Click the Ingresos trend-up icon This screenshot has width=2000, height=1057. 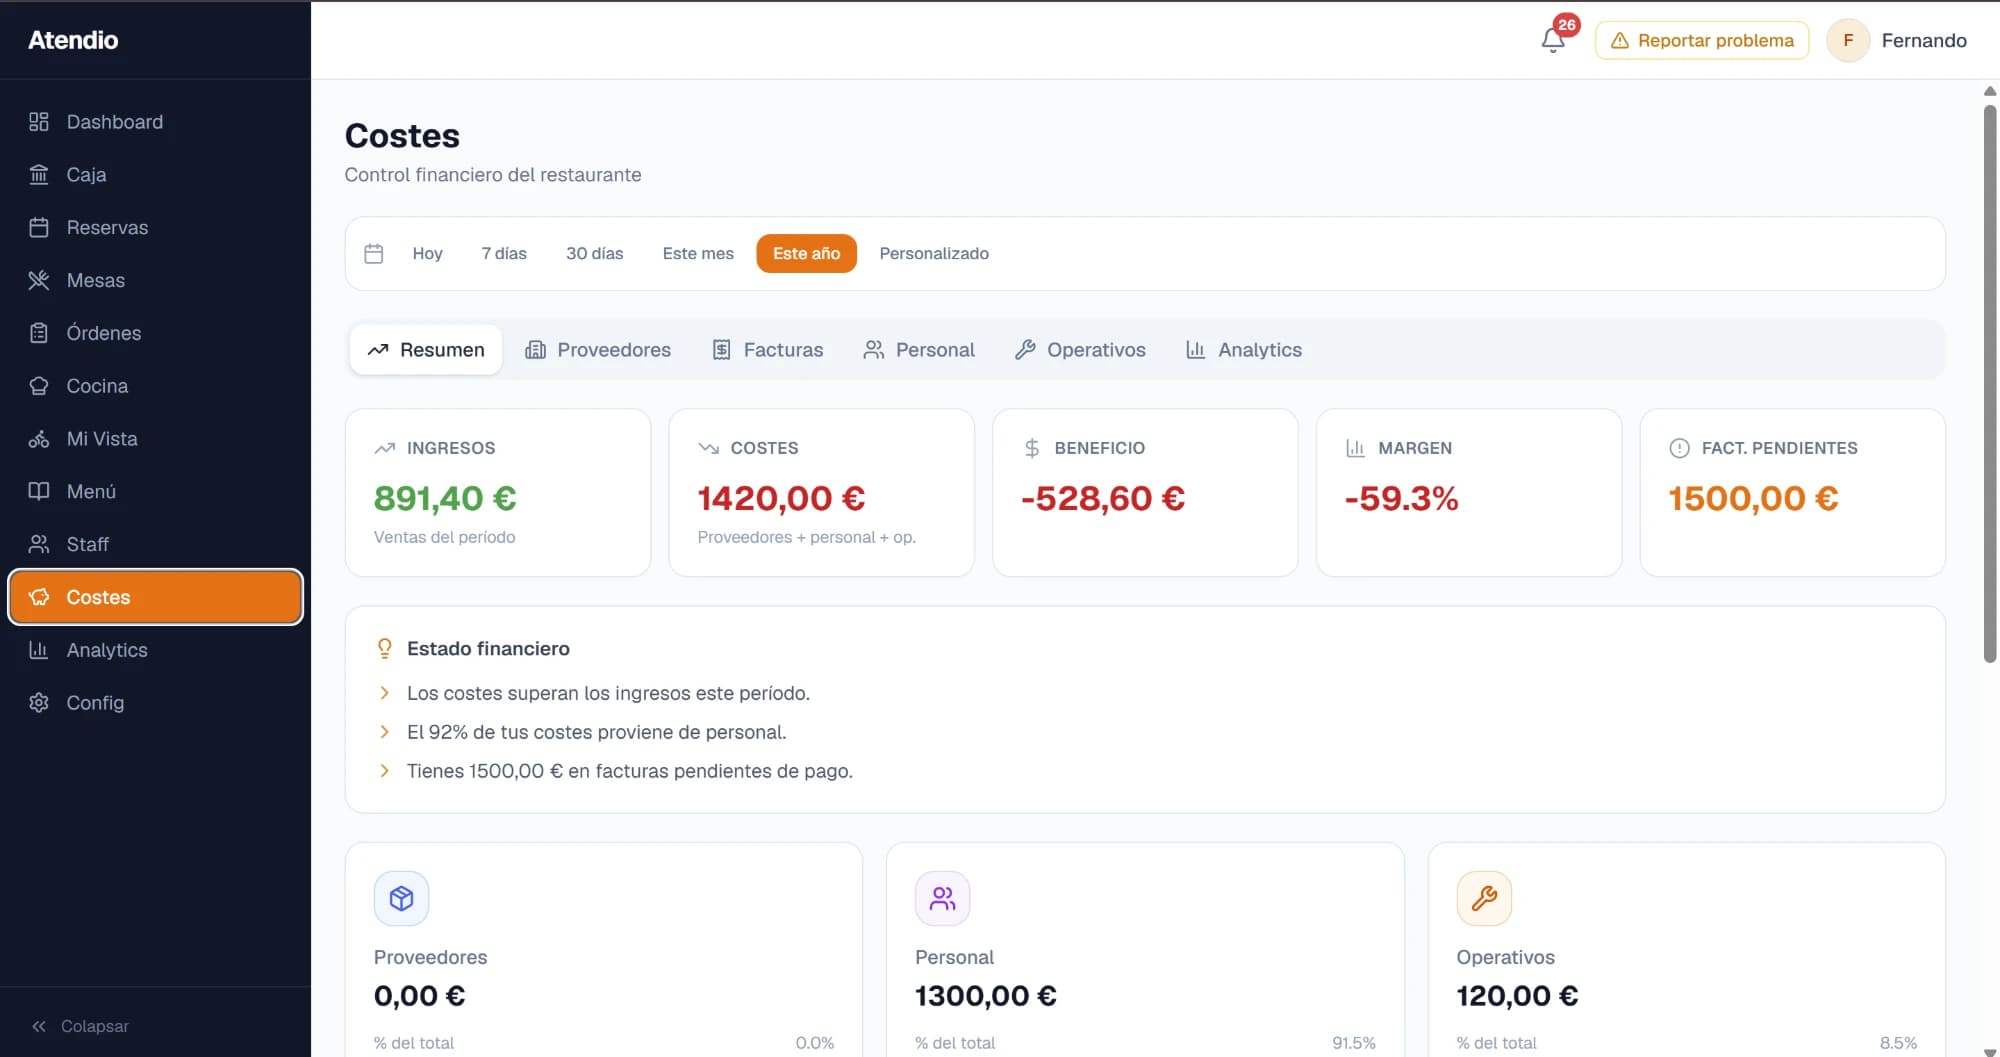tap(385, 448)
